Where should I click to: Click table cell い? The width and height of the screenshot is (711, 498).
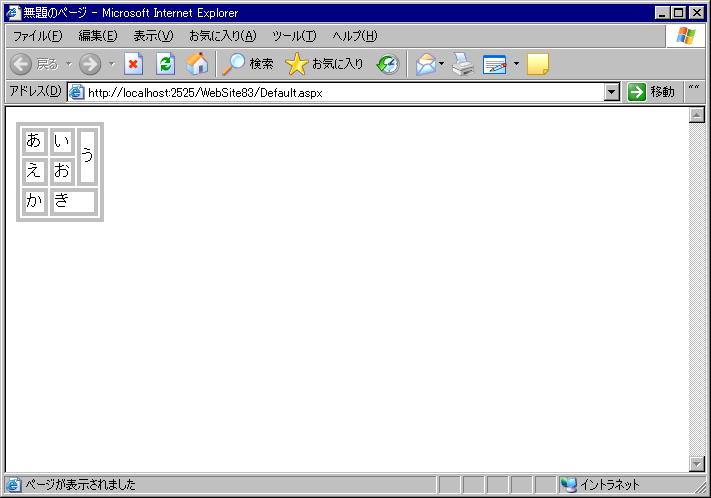click(x=62, y=141)
